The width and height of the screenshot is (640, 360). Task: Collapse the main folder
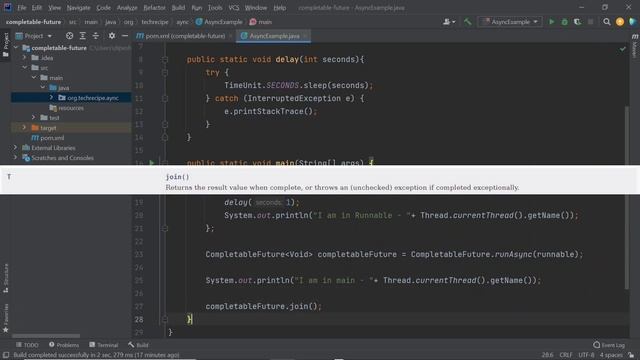34,78
